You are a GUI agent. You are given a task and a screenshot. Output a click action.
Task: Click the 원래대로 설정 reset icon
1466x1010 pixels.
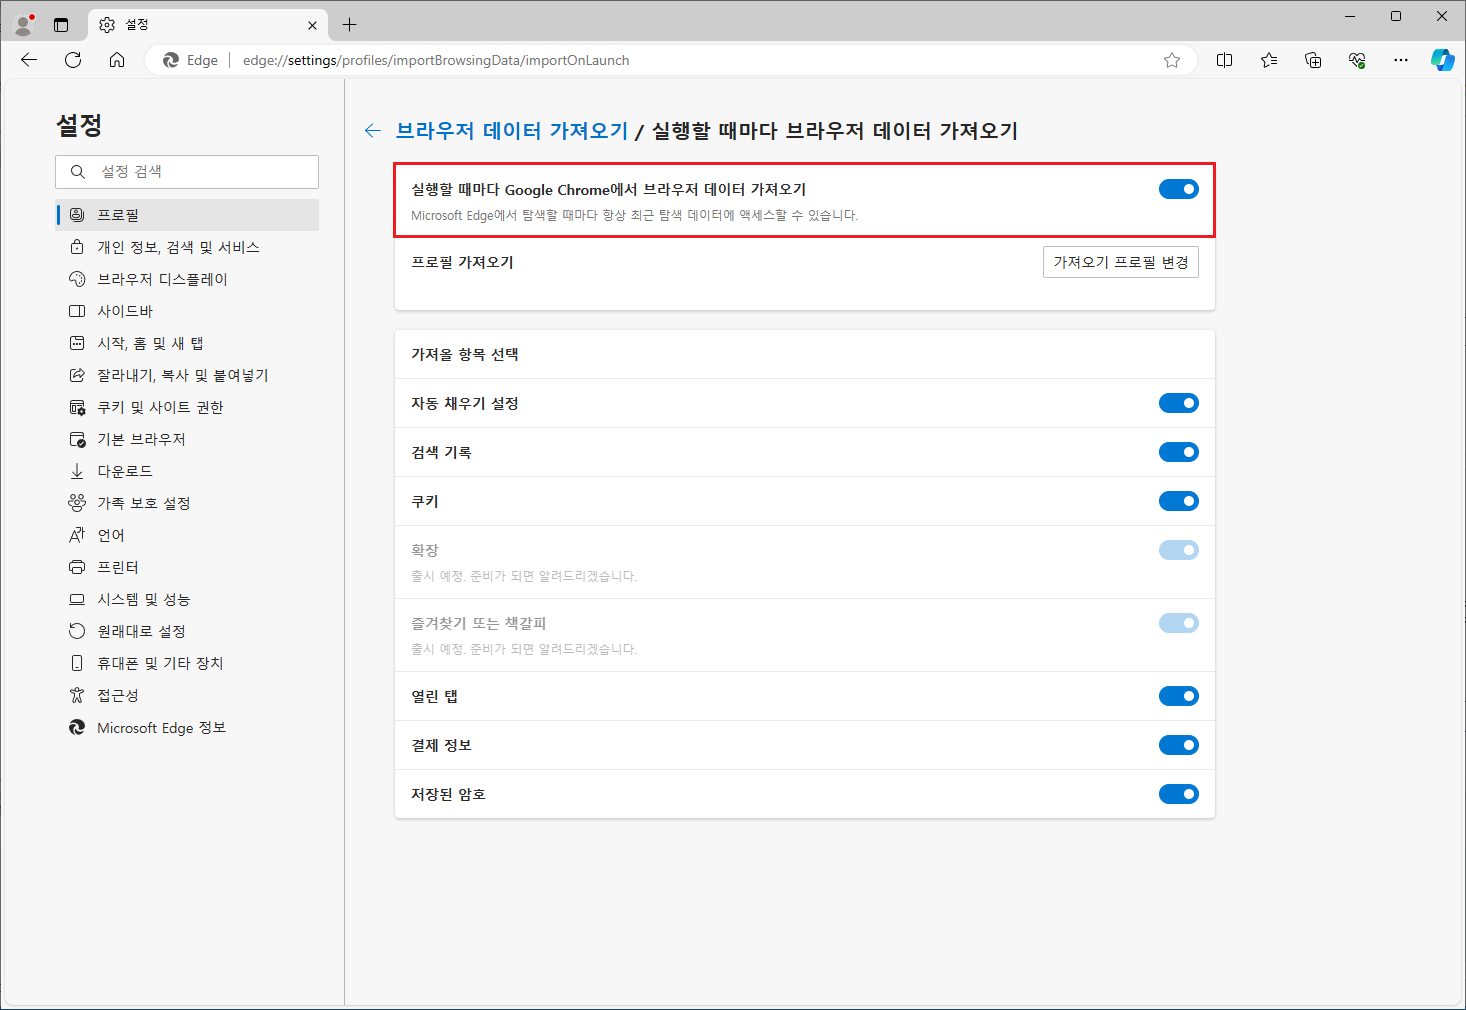click(x=77, y=631)
